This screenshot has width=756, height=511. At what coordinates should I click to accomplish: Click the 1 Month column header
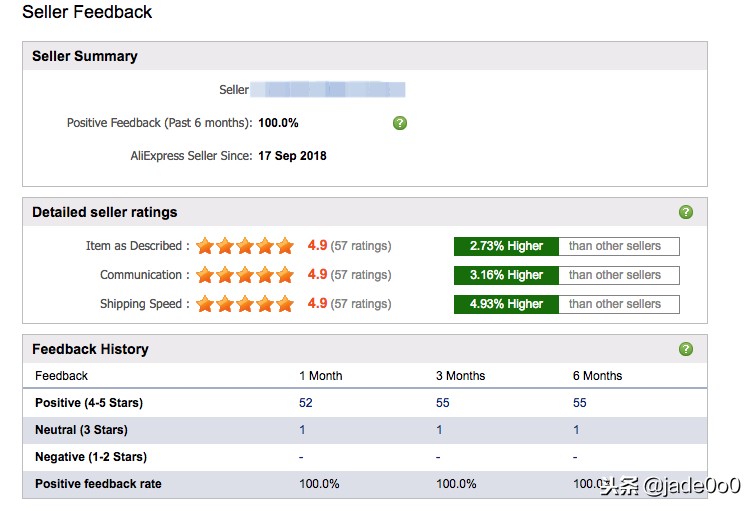pyautogui.click(x=320, y=376)
